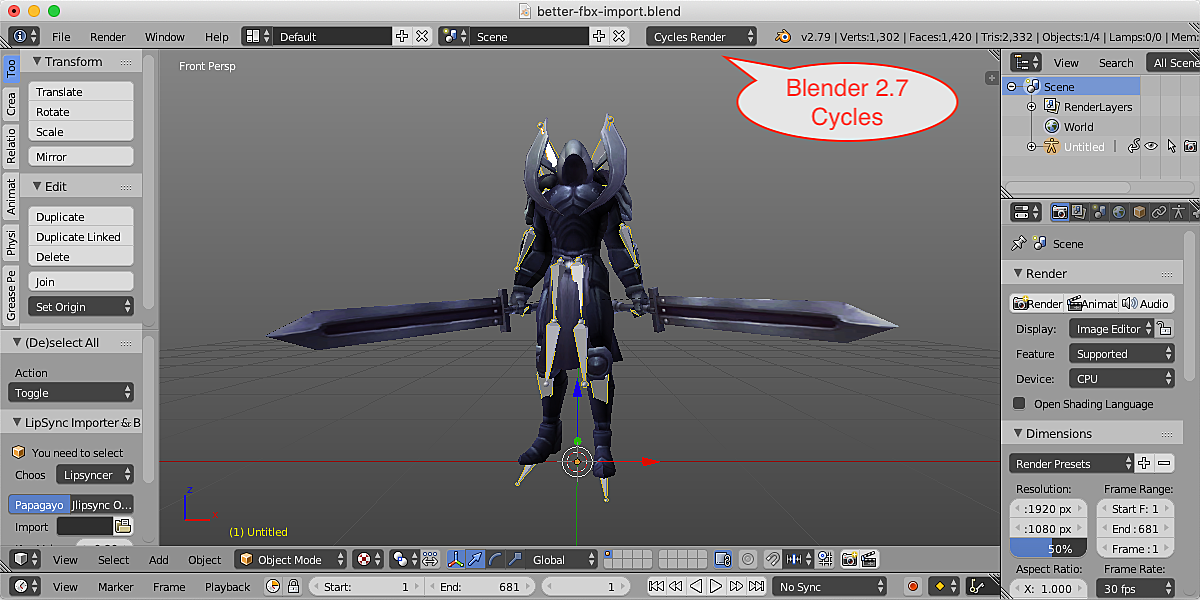Open the File menu

61,37
